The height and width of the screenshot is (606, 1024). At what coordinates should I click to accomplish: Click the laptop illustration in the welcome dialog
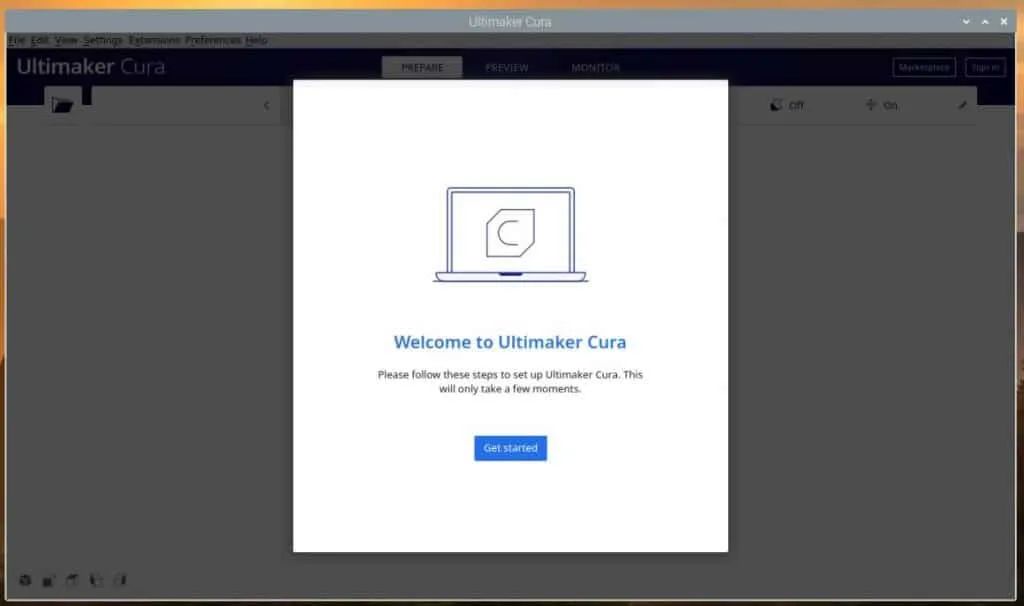511,235
